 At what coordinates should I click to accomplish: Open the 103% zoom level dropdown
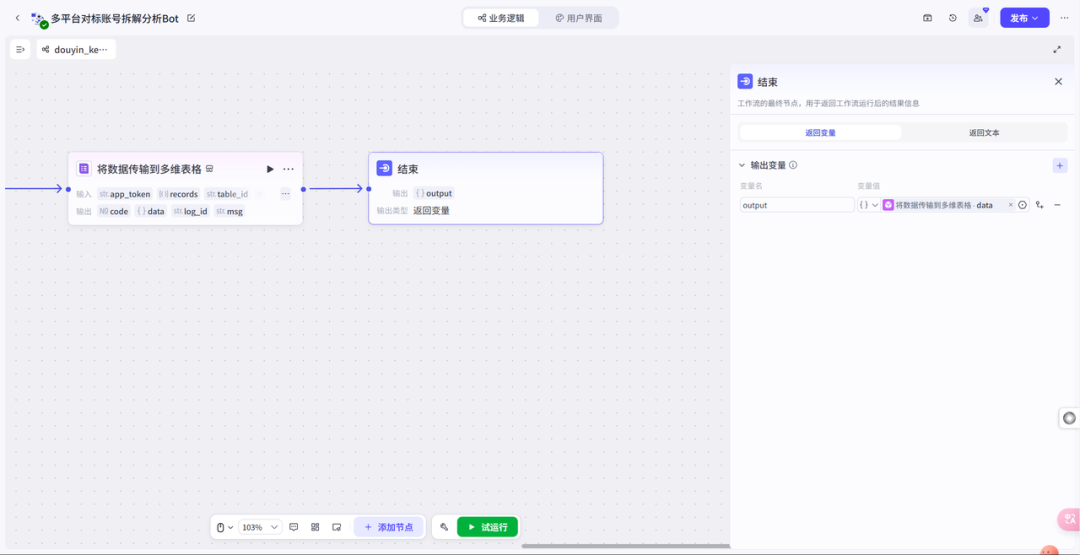260,527
